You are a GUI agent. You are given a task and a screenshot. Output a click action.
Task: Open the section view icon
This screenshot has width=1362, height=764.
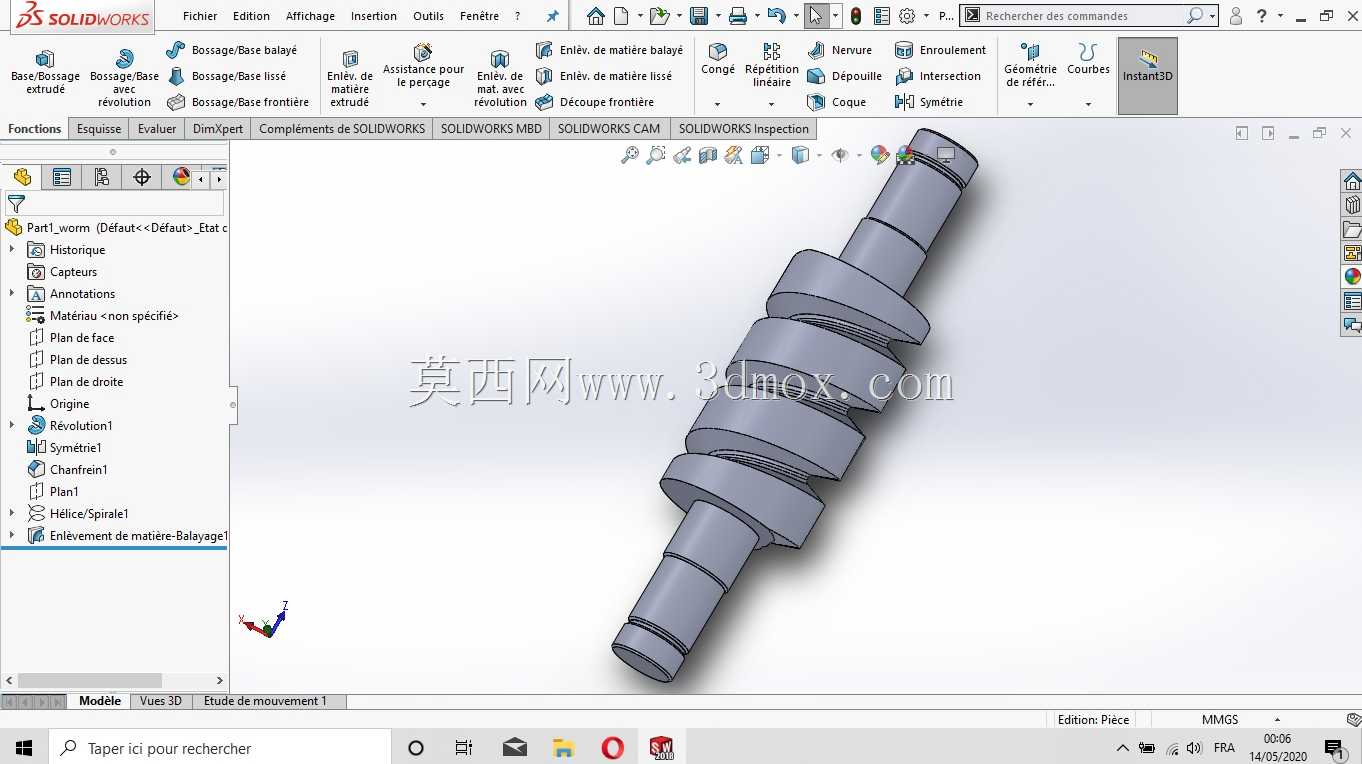coord(708,155)
